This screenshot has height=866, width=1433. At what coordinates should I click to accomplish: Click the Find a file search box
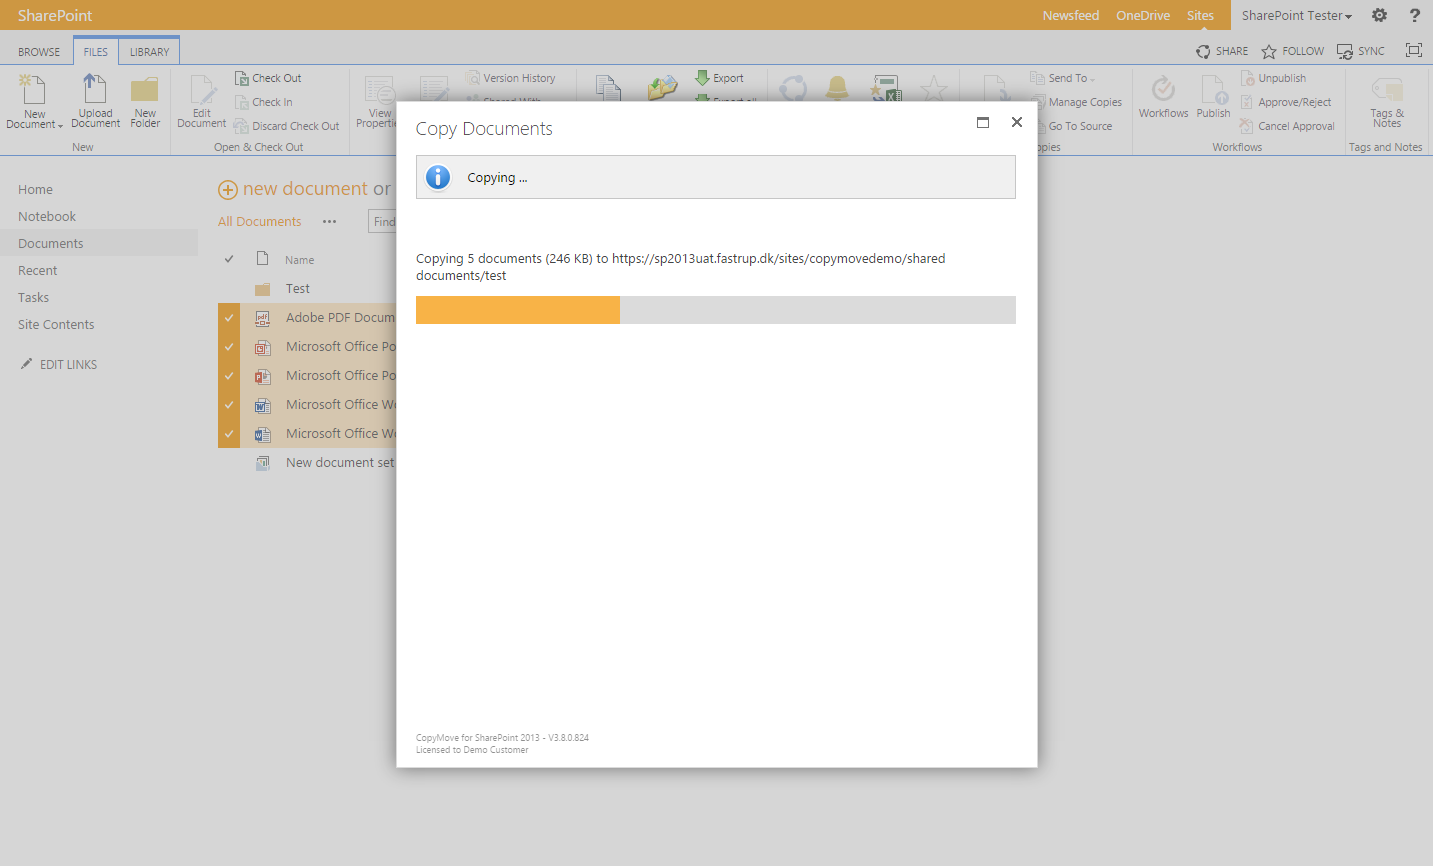pyautogui.click(x=383, y=221)
